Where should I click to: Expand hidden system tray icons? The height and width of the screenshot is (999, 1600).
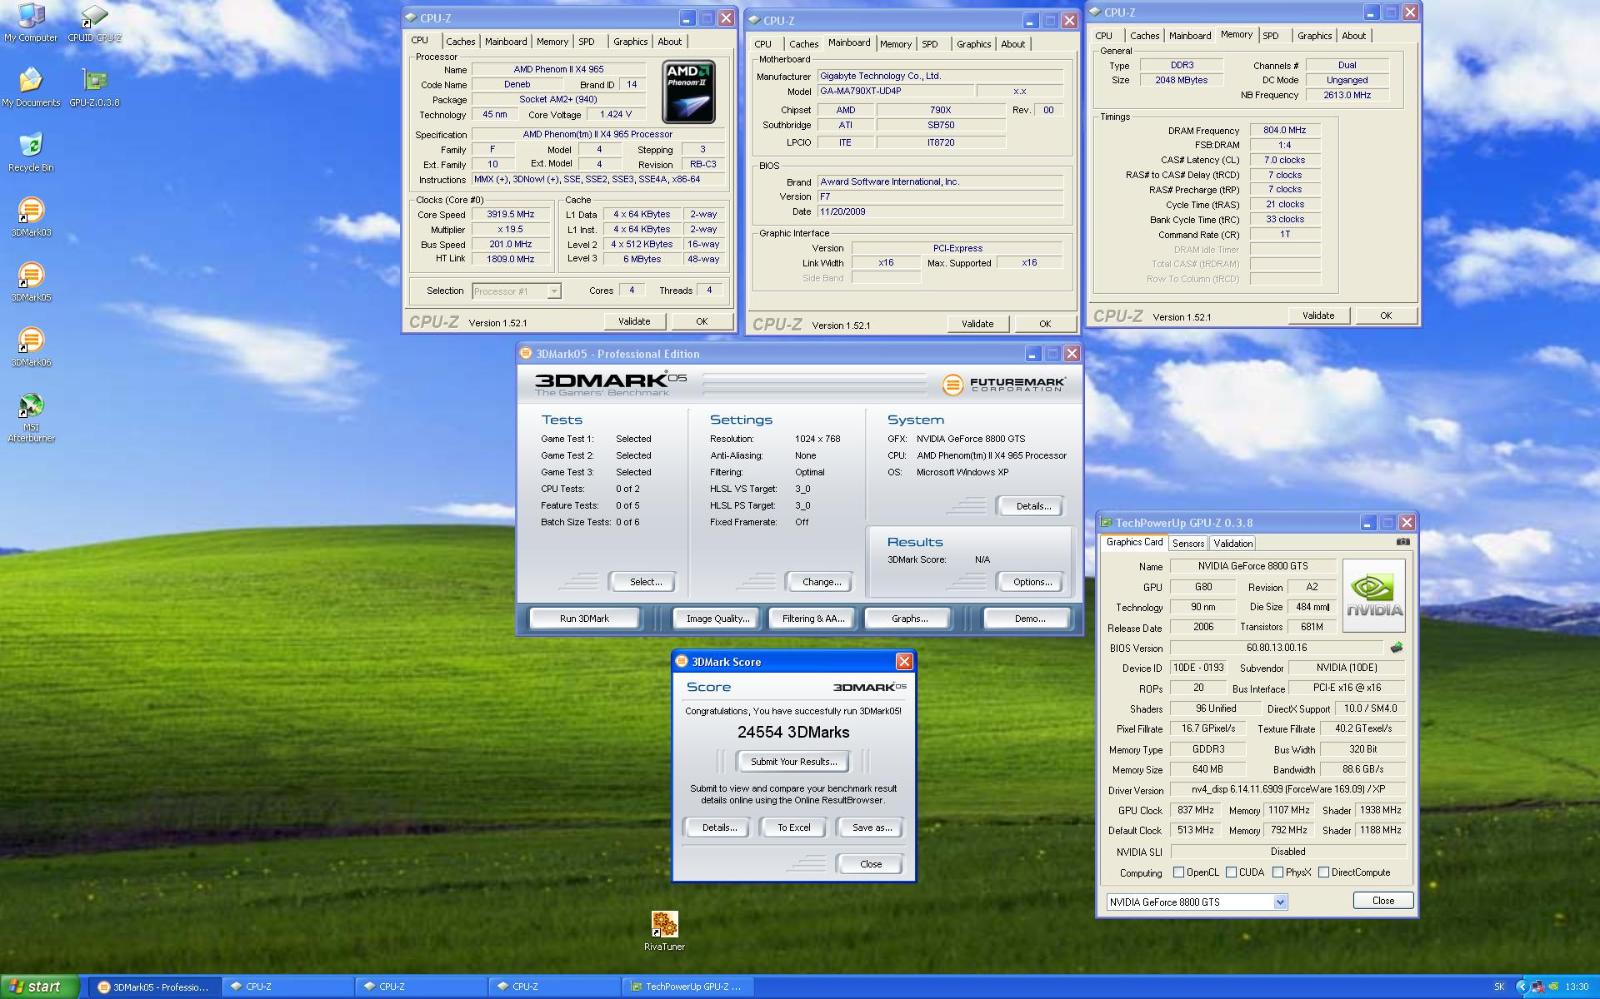(1522, 986)
